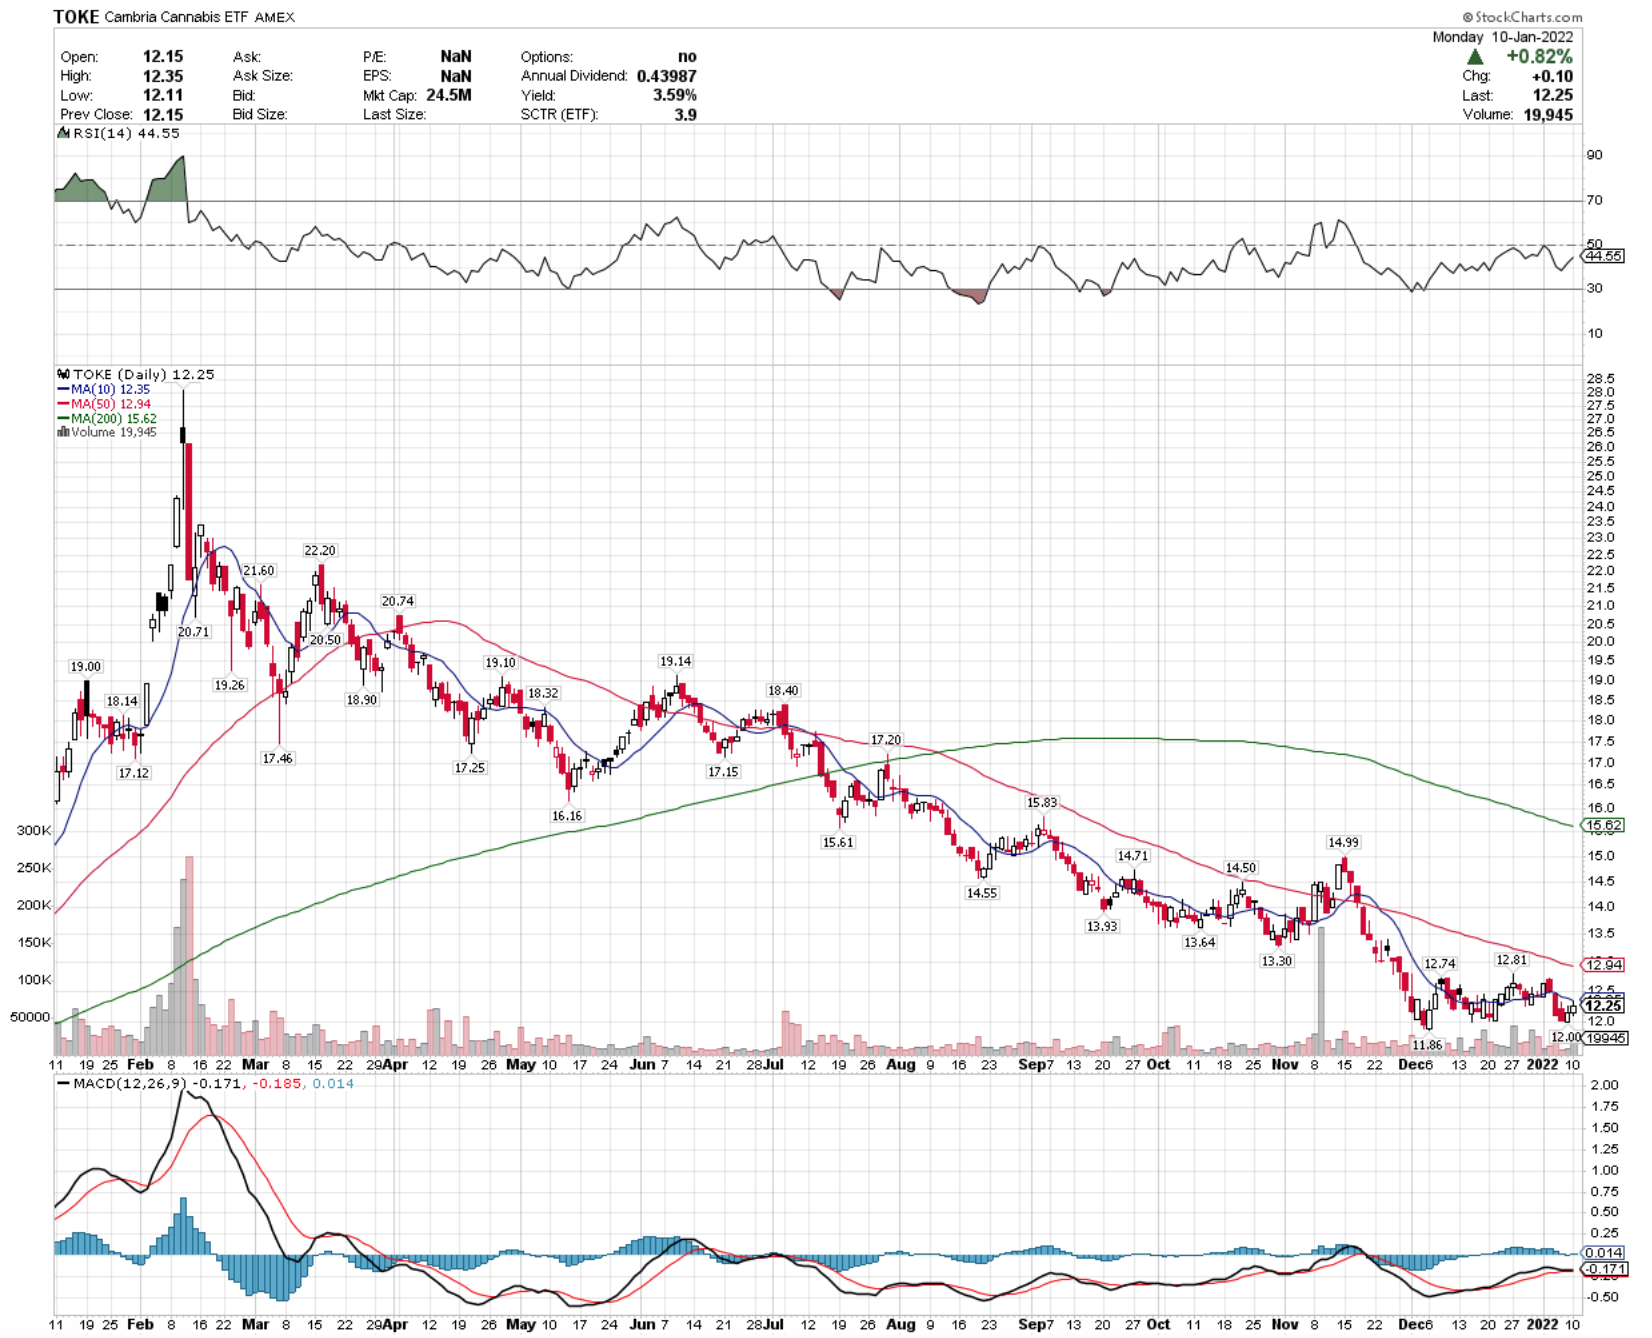Click the +0.82% percent change value

coord(1539,57)
